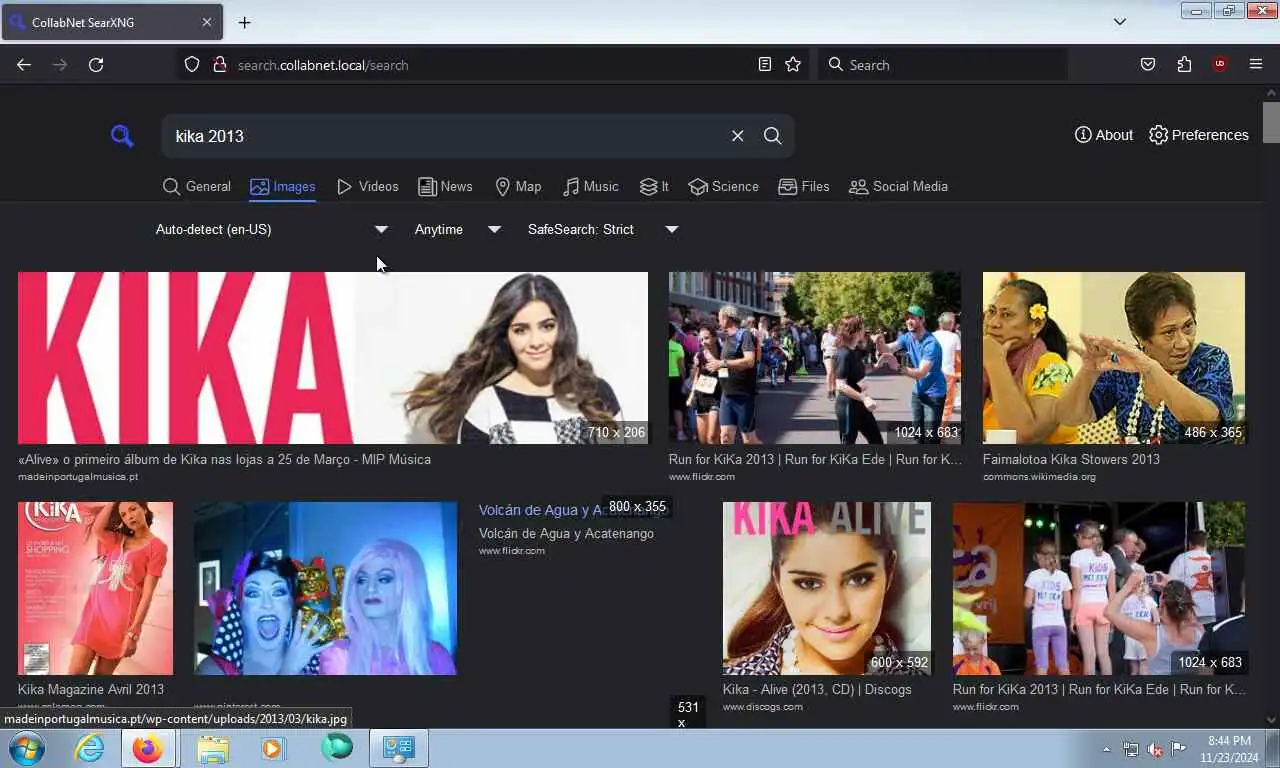Viewport: 1280px width, 768px height.
Task: Open the About page
Action: pyautogui.click(x=1103, y=135)
